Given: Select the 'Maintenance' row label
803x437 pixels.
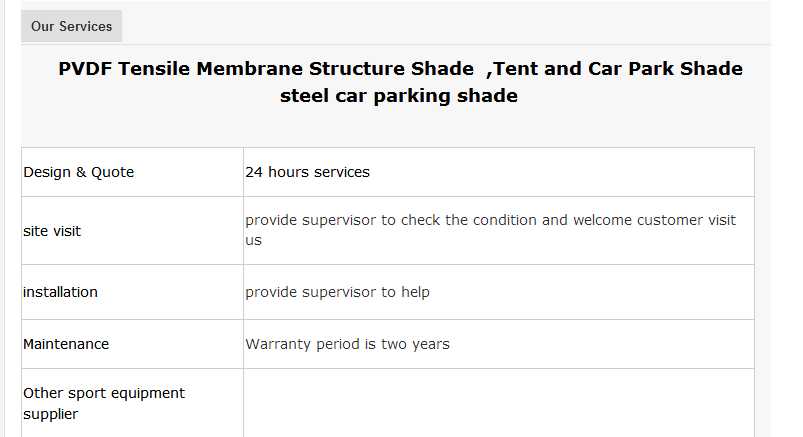Looking at the screenshot, I should tap(66, 344).
